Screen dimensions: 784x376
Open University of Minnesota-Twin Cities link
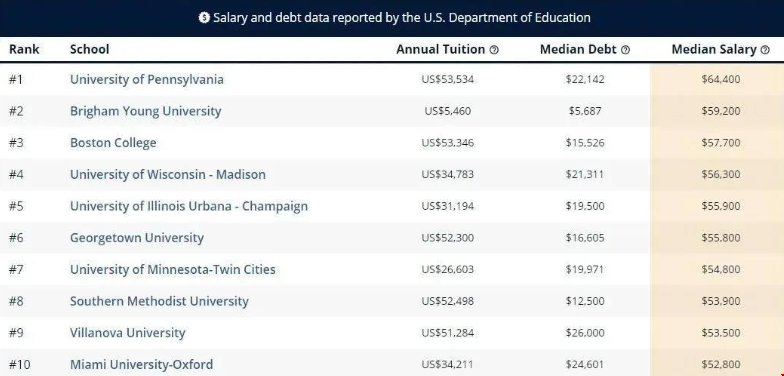172,270
